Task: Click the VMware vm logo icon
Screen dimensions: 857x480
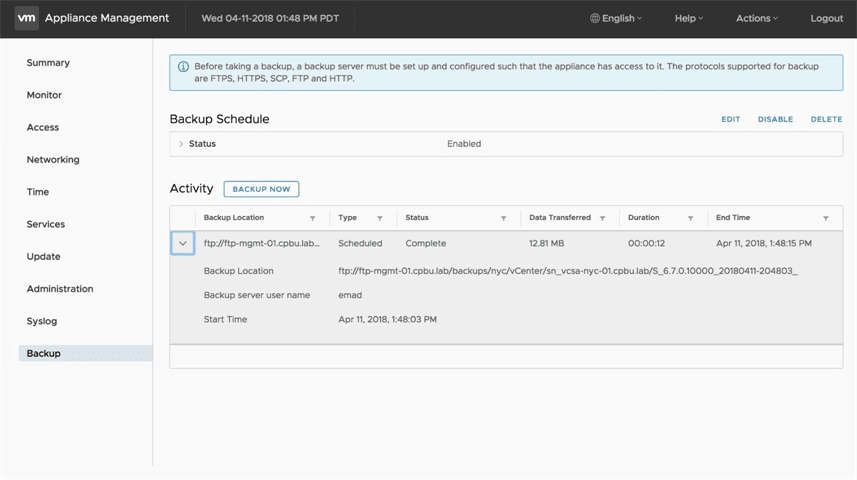Action: coord(27,18)
